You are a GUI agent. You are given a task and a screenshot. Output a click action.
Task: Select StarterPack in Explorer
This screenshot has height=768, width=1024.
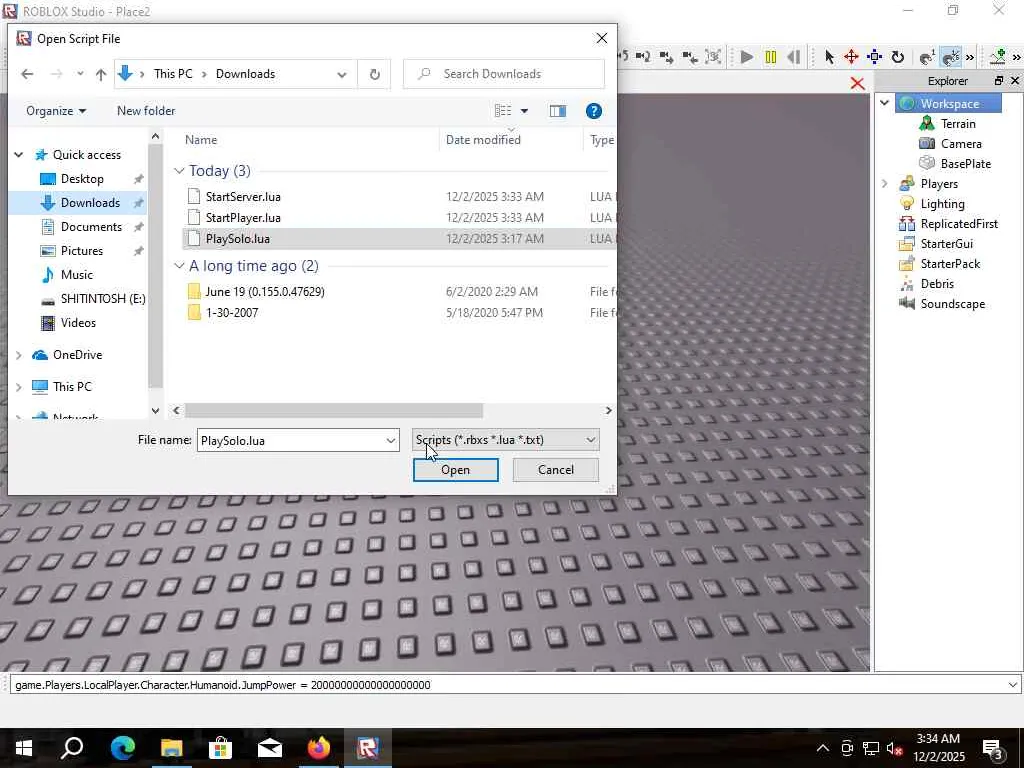(950, 264)
